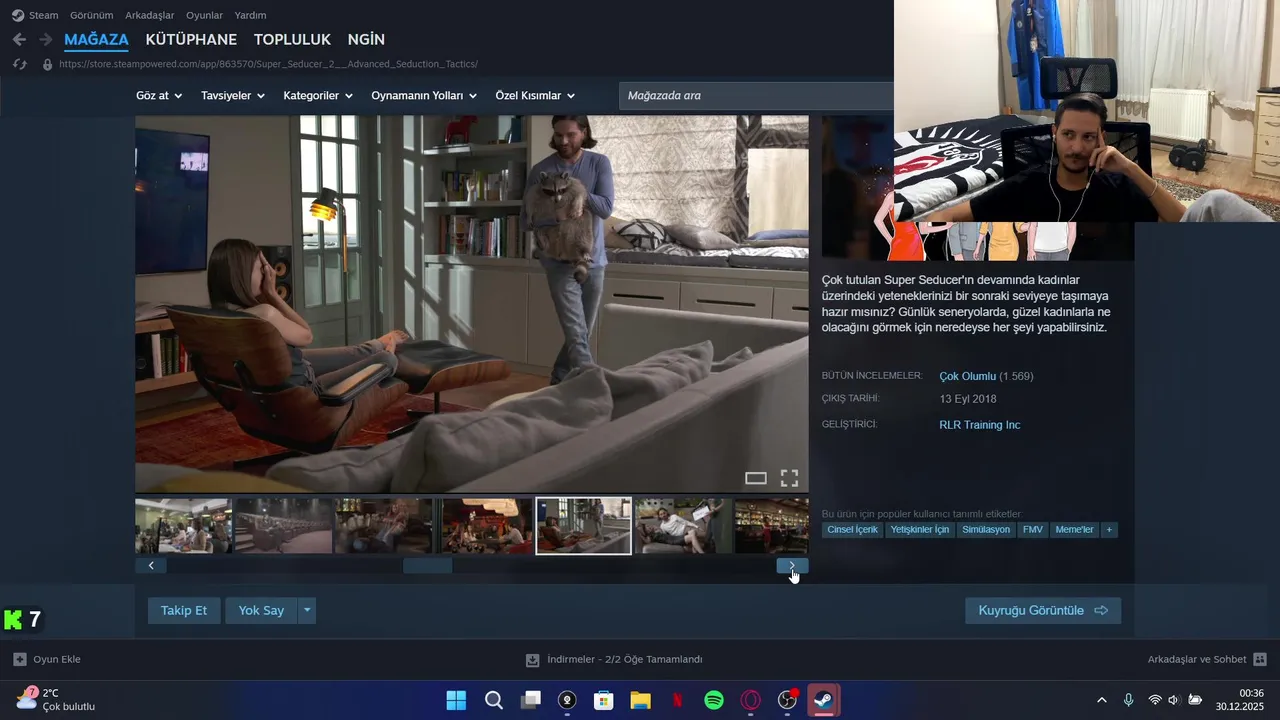The height and width of the screenshot is (720, 1280).
Task: Open the Arkadaşlar menu
Action: coord(149,15)
